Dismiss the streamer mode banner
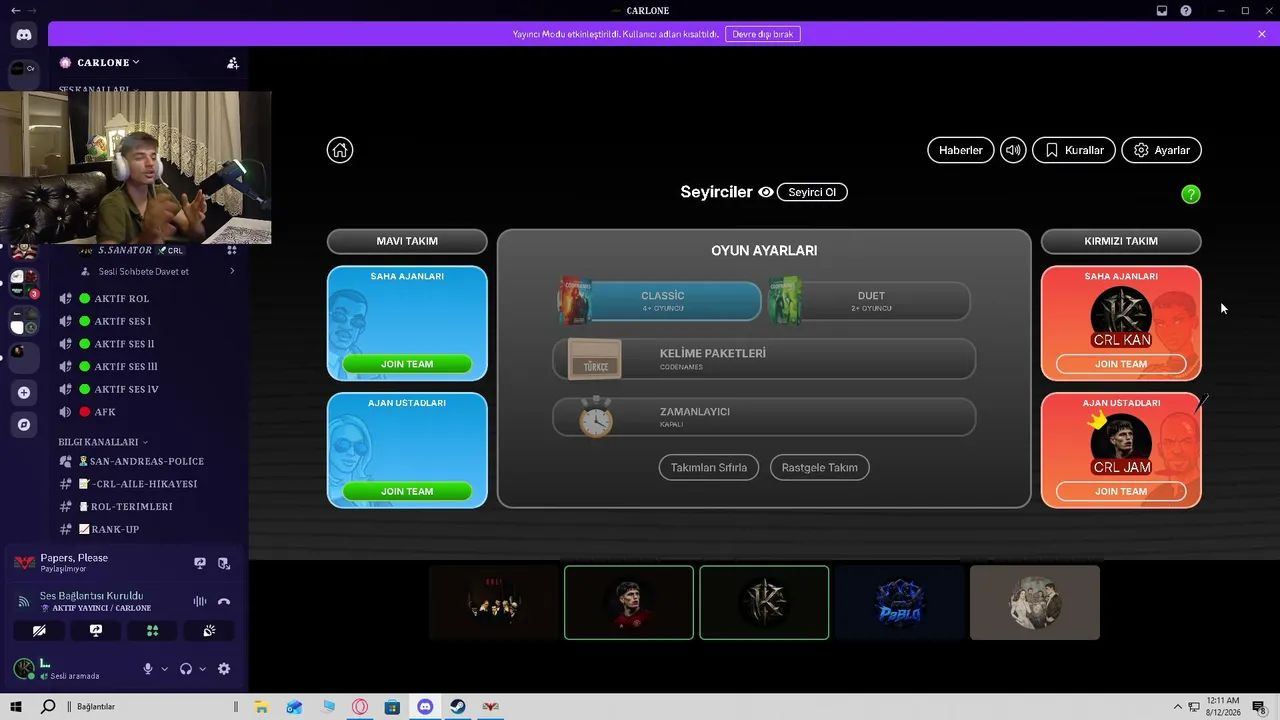The height and width of the screenshot is (720, 1280). click(x=1262, y=34)
